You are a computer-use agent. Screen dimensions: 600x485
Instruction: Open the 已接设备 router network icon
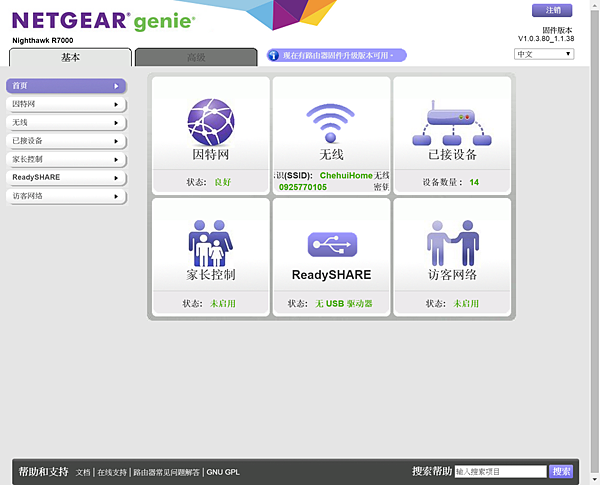tap(452, 123)
